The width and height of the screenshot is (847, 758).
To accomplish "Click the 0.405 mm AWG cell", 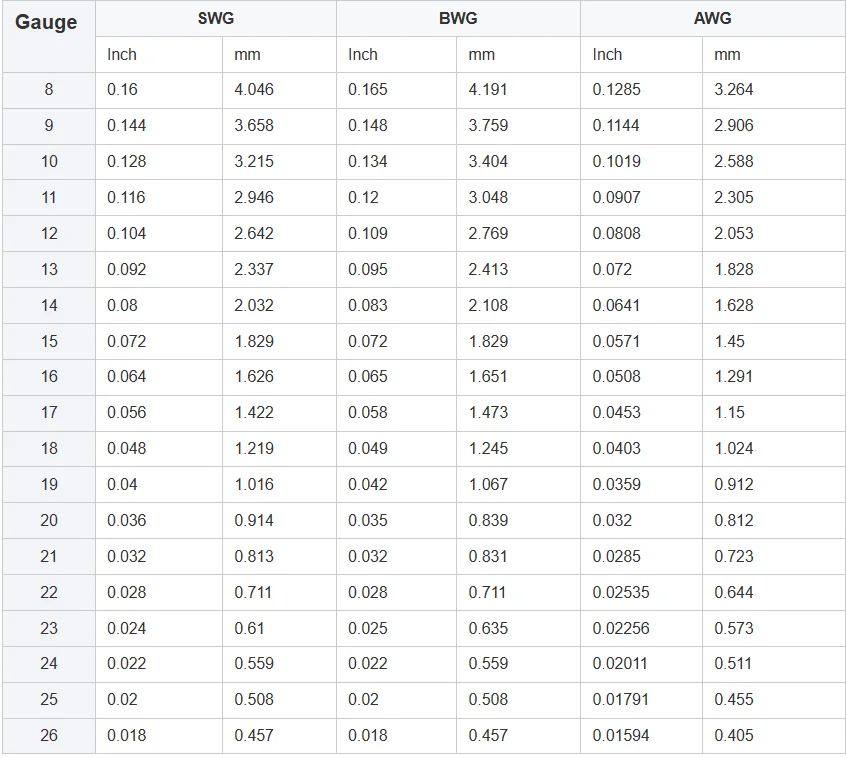I will click(734, 735).
